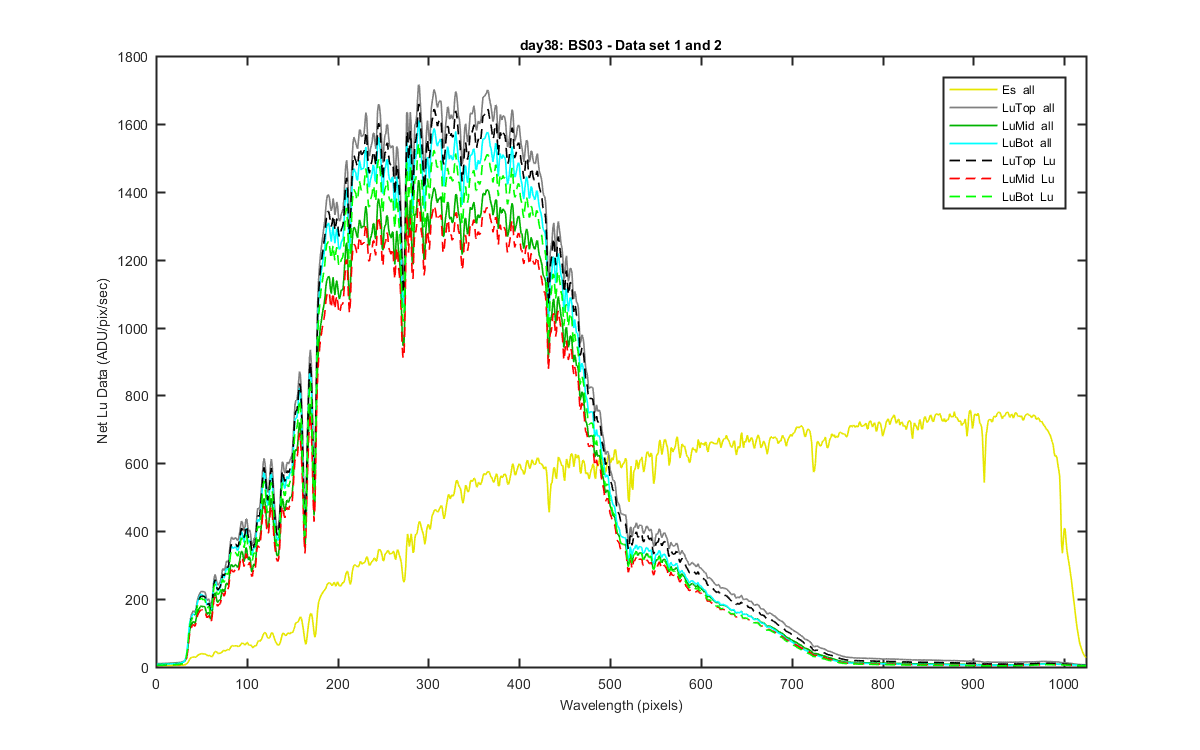Click the y-axis tick label '600'

(x=137, y=464)
